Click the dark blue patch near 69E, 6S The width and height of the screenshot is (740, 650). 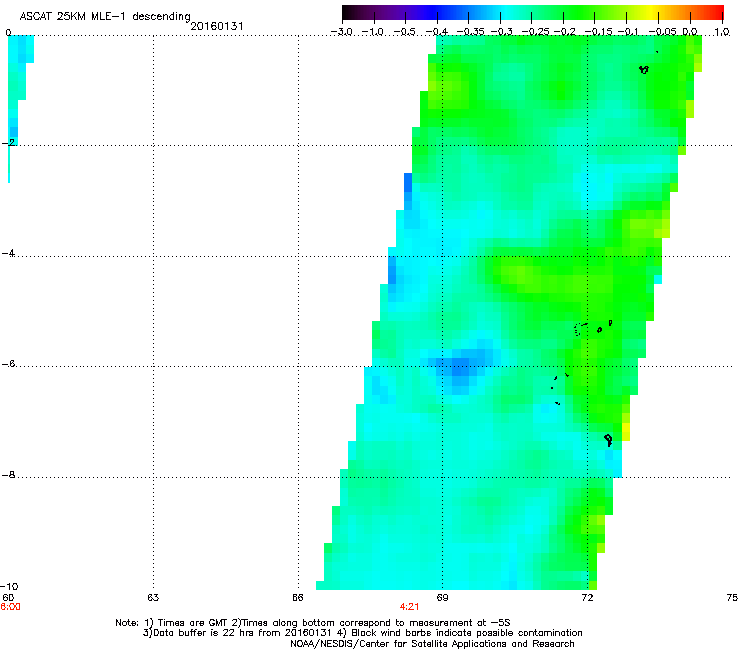(x=461, y=367)
